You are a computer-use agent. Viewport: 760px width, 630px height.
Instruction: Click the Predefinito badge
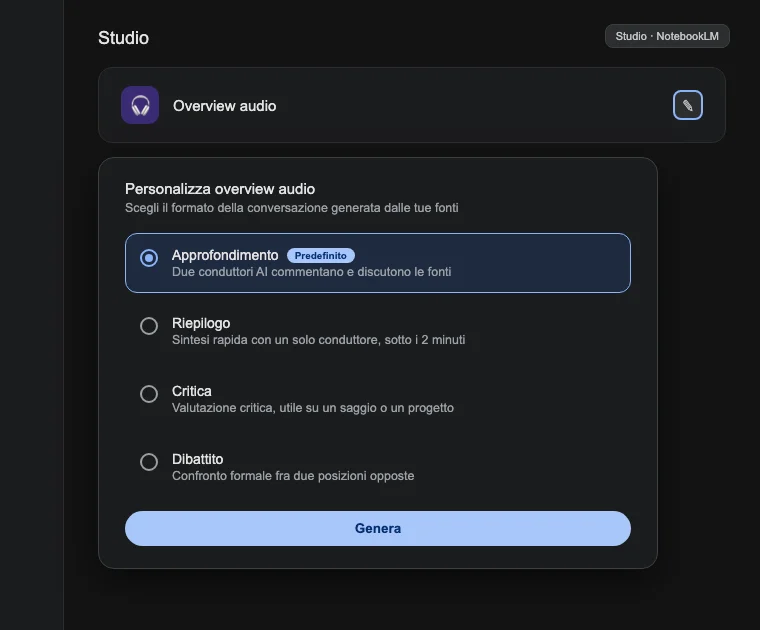coord(320,255)
